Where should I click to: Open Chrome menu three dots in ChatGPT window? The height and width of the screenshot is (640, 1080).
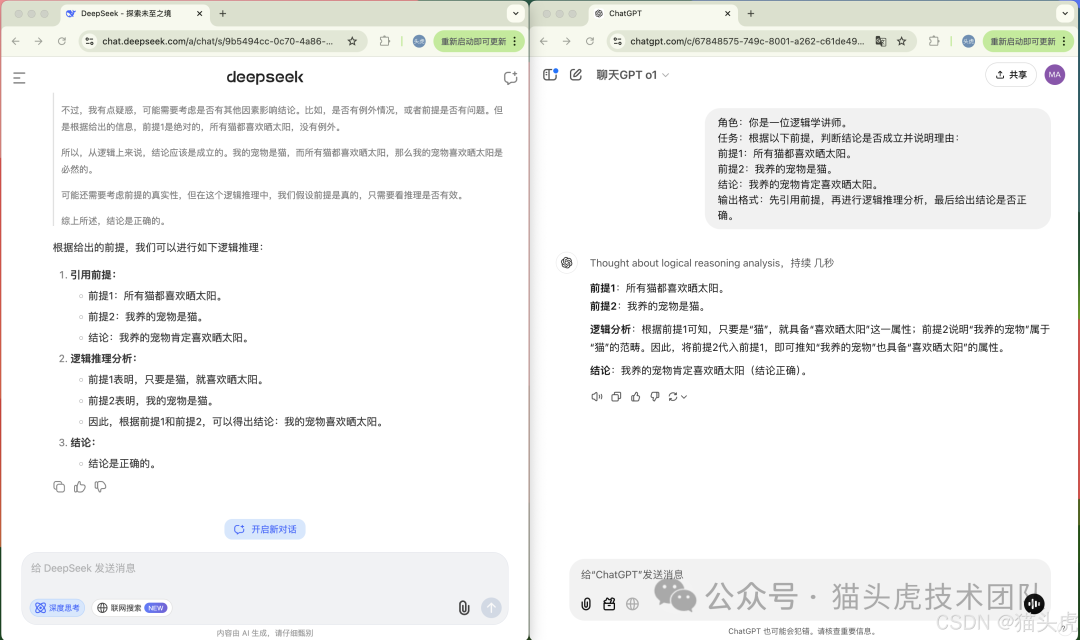pyautogui.click(x=1064, y=41)
